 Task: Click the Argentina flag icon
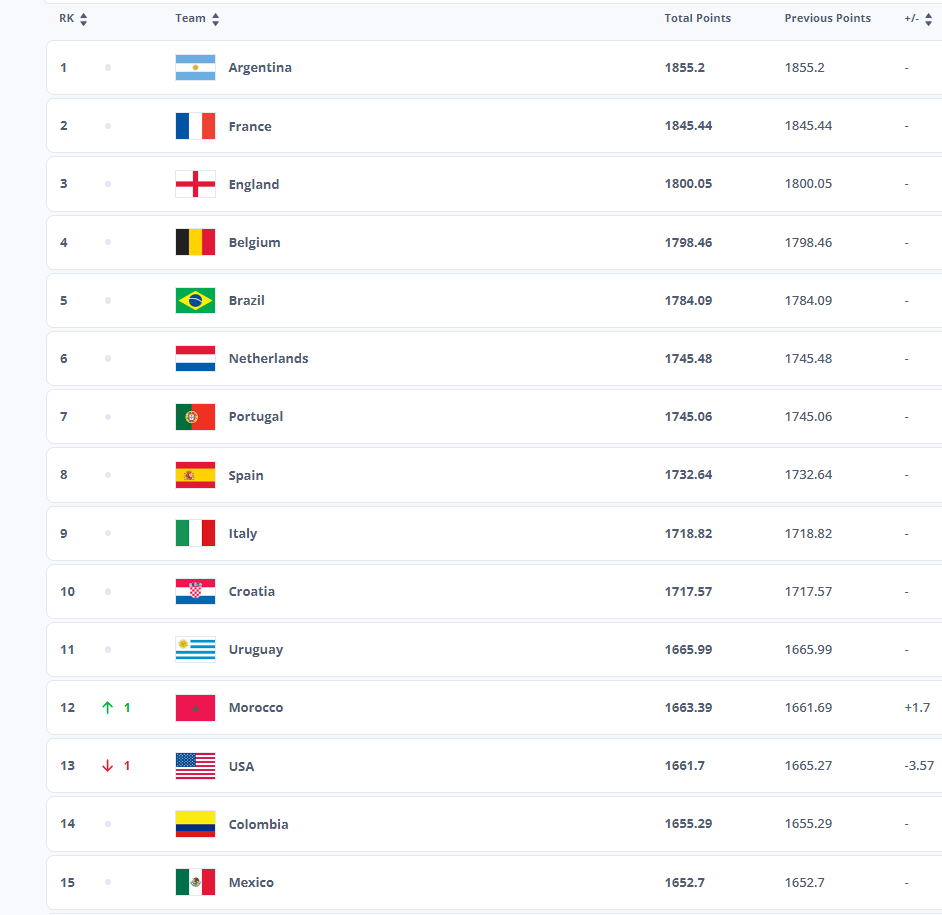195,68
